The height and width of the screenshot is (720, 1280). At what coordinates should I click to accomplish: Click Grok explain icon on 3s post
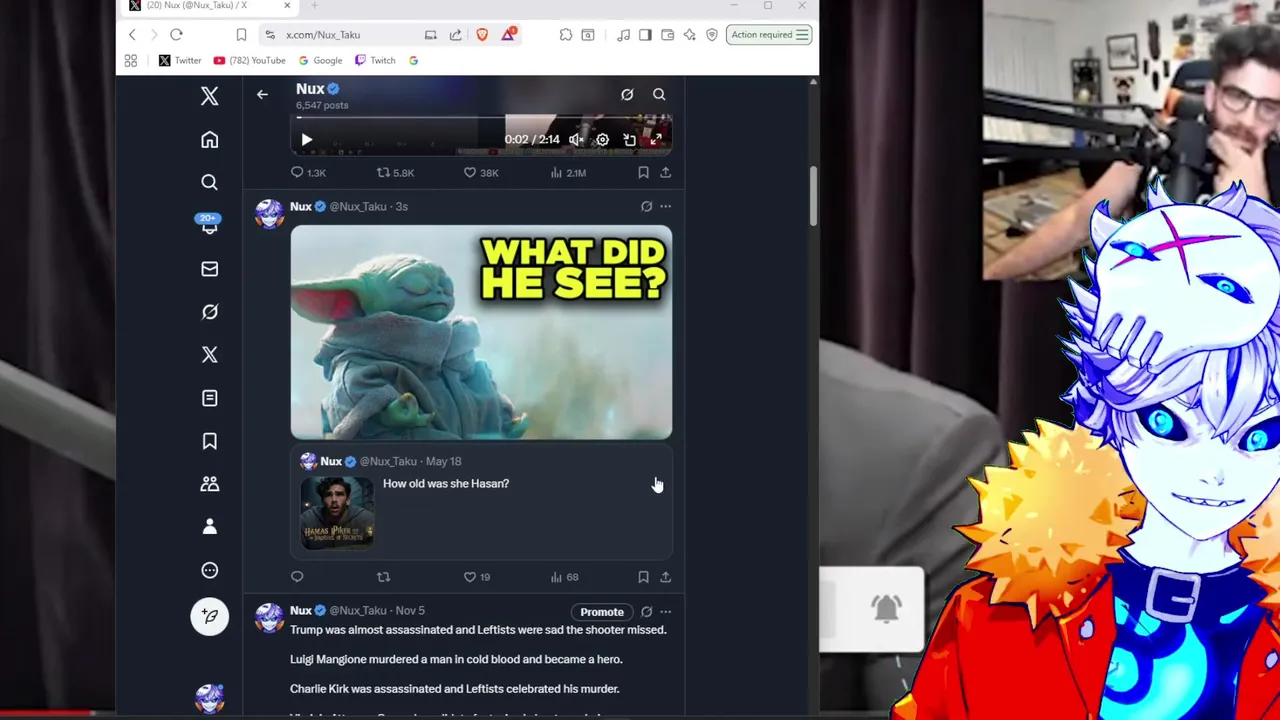[x=646, y=207]
